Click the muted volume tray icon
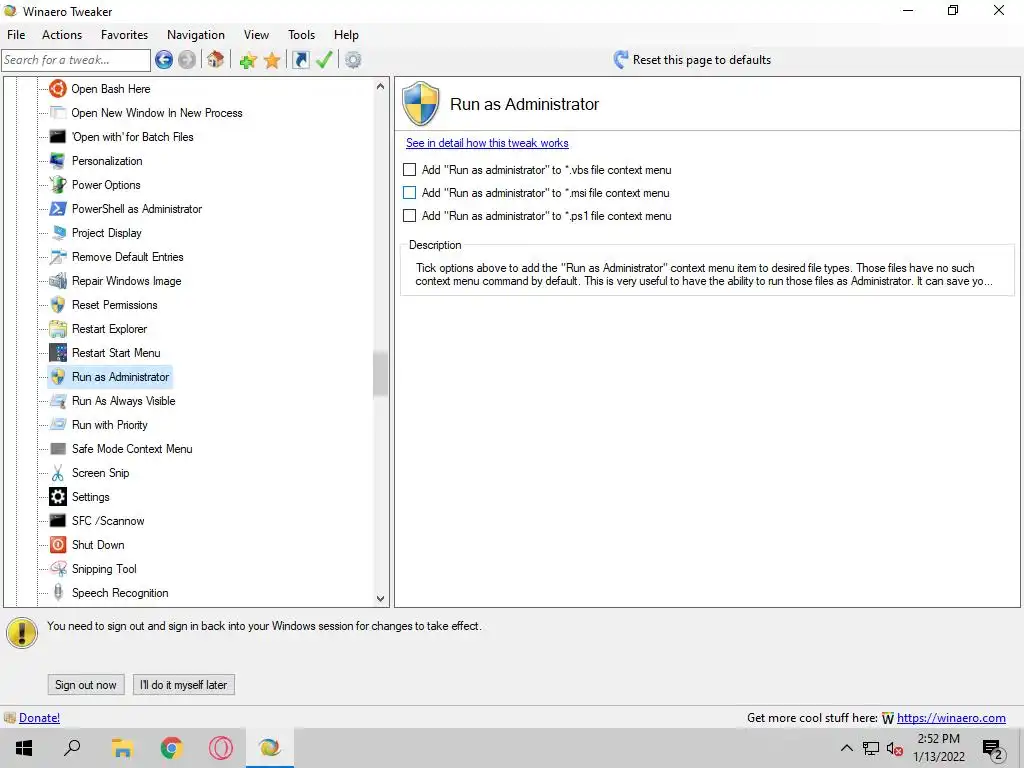Screen dimensions: 1024x768 895,749
